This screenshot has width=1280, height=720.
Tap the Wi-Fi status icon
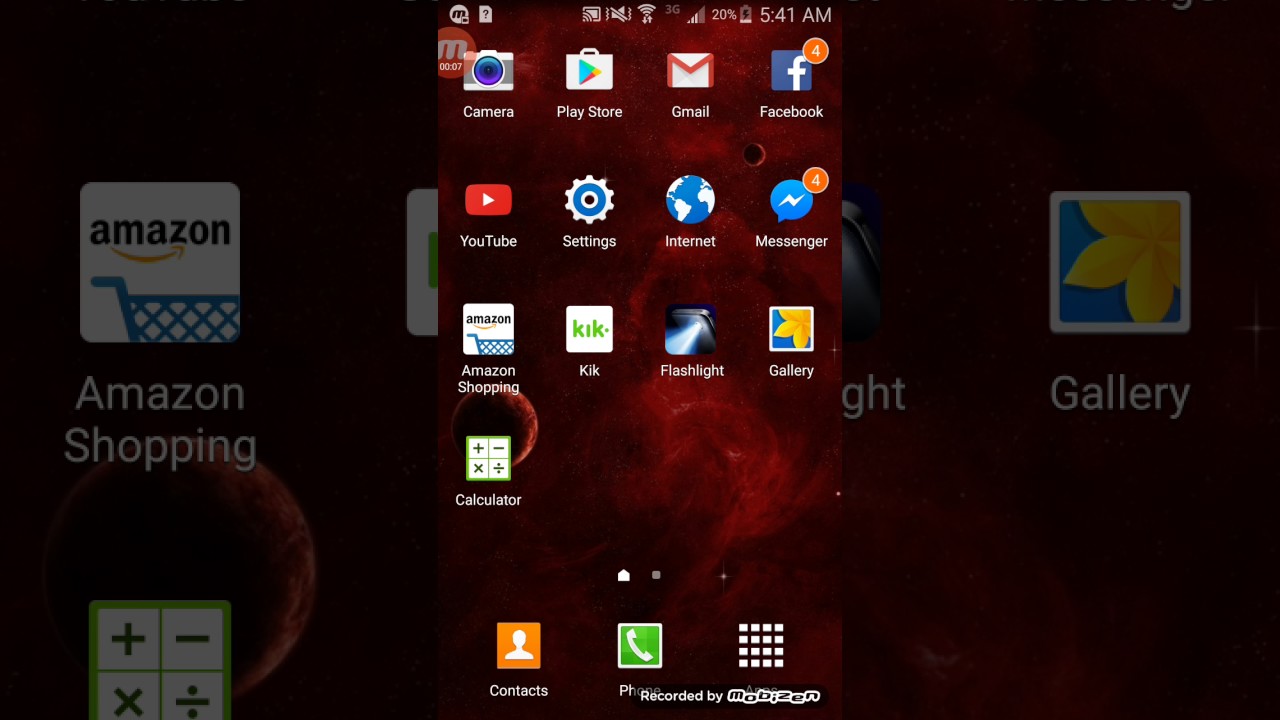pos(647,15)
